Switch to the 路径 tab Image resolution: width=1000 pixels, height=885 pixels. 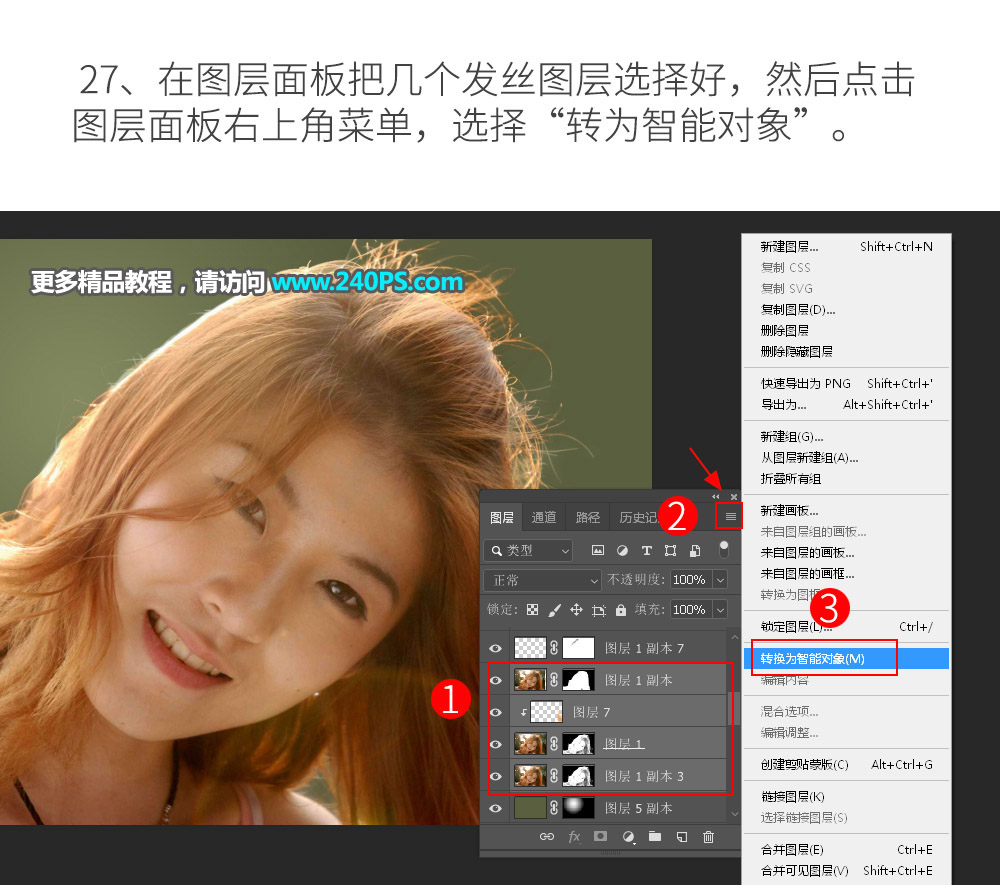(587, 517)
